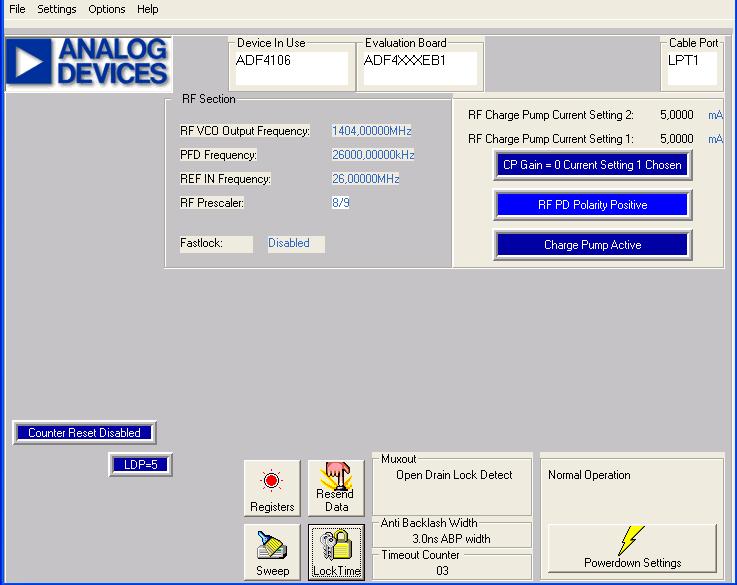Click the Fastlock Disabled value
The image size is (737, 585).
pos(296,243)
